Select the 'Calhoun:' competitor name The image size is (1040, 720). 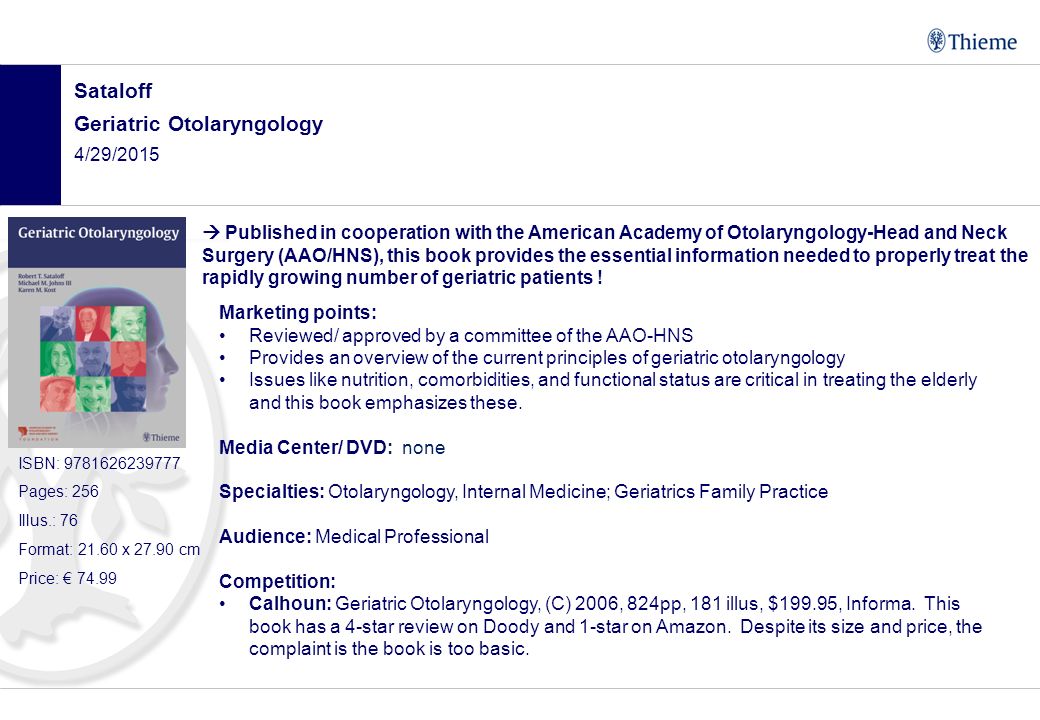[290, 603]
